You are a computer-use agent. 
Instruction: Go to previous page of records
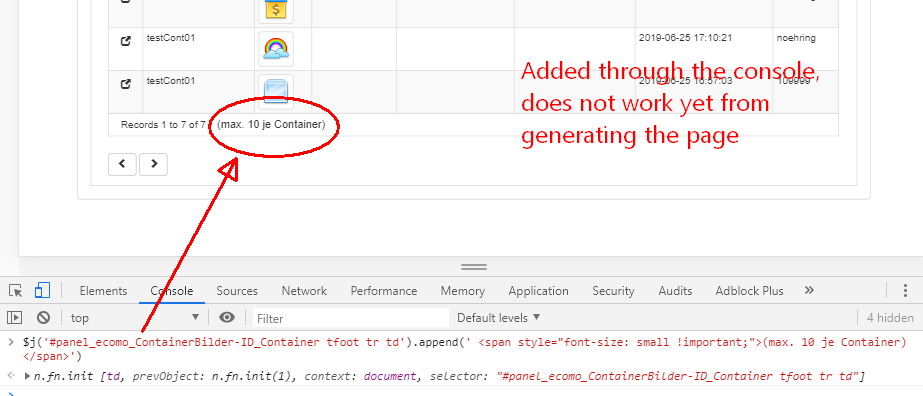[122, 165]
